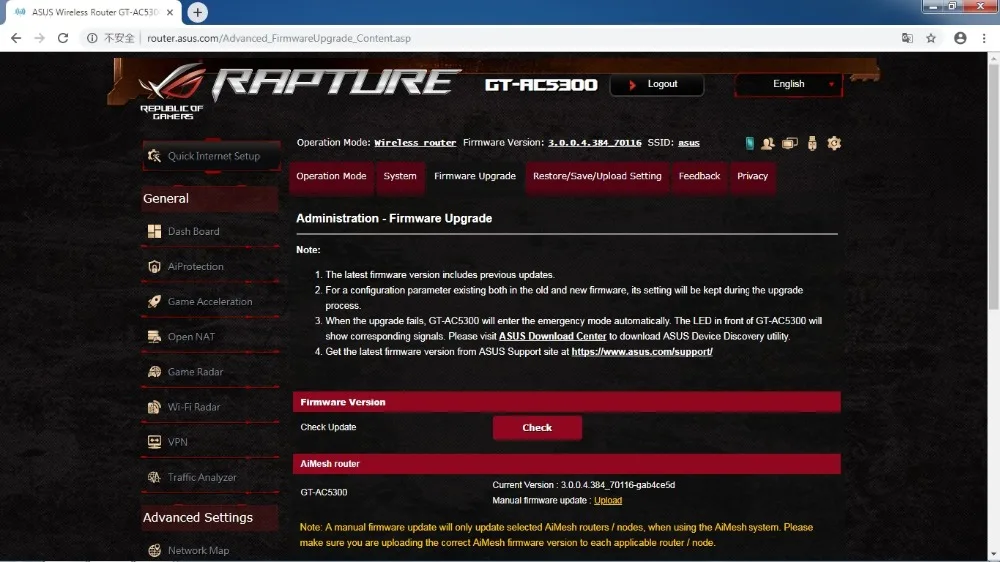Bookmark this page with the star icon

[931, 38]
